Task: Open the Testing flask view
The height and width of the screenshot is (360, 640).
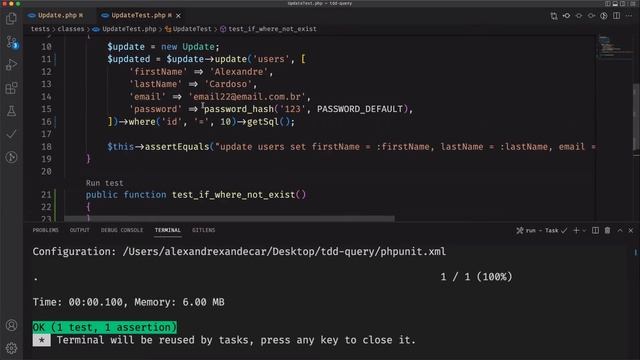Action: click(11, 111)
